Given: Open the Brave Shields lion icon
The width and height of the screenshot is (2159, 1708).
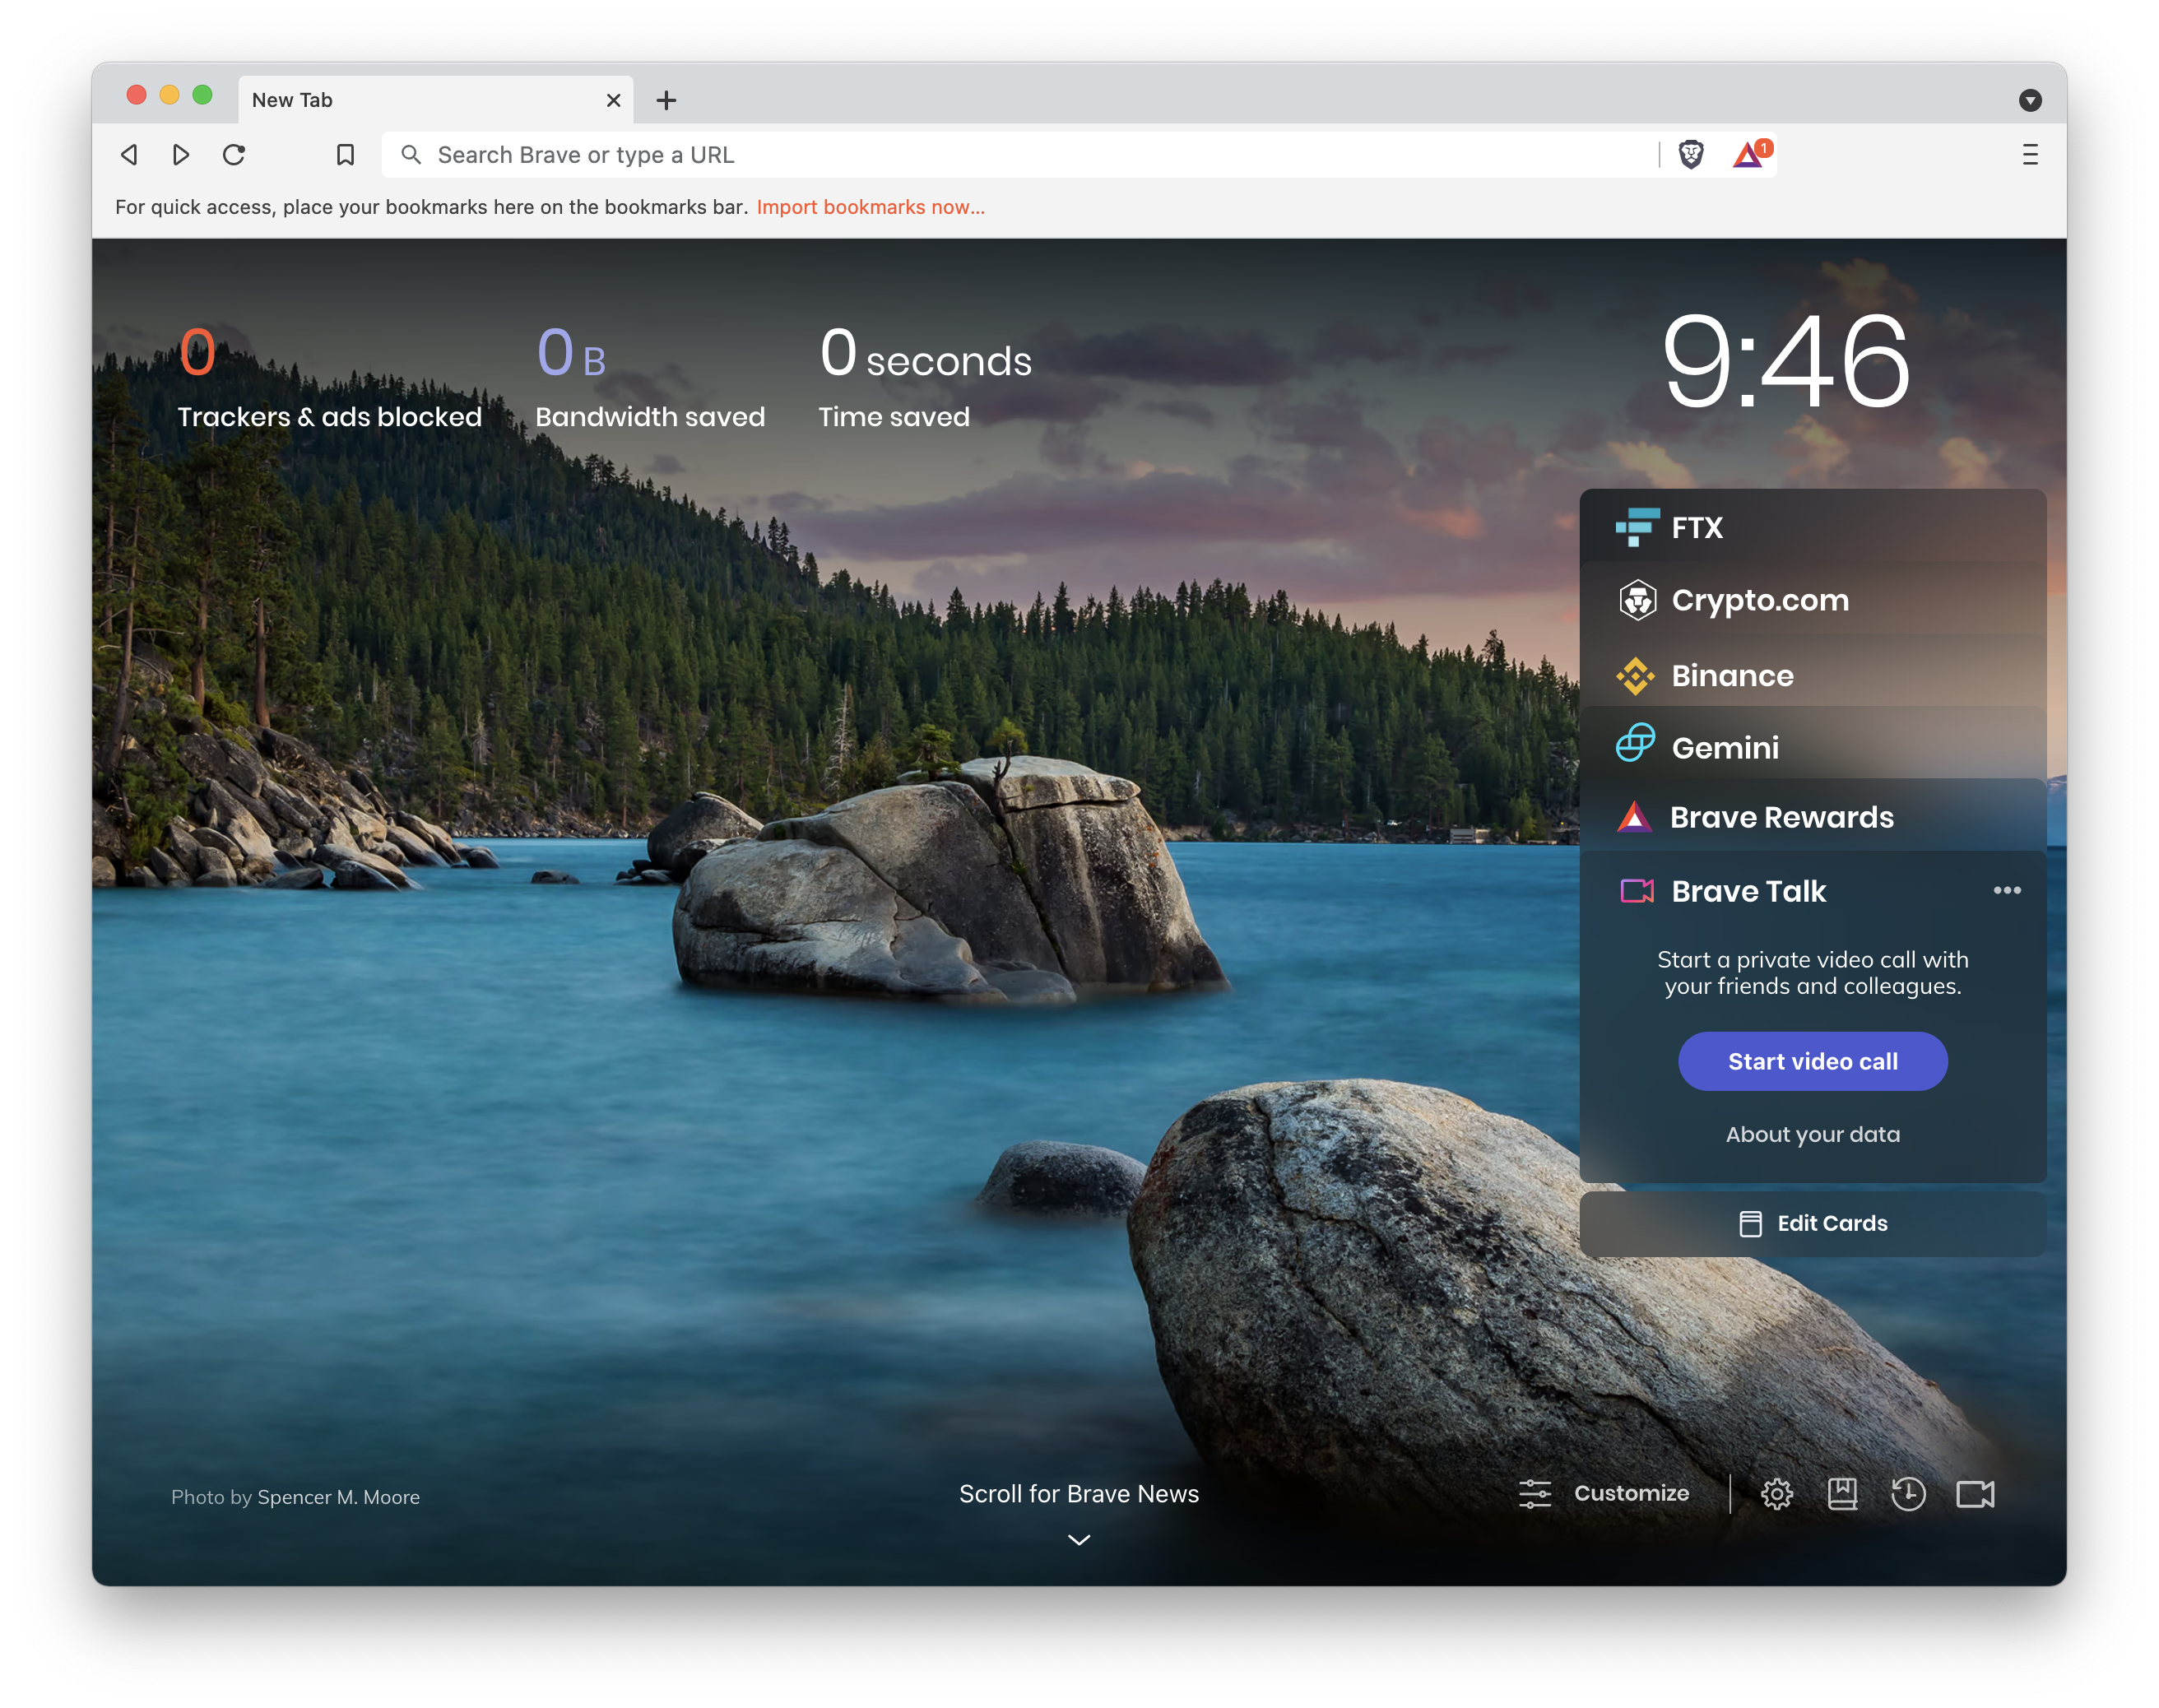Looking at the screenshot, I should pos(1690,155).
